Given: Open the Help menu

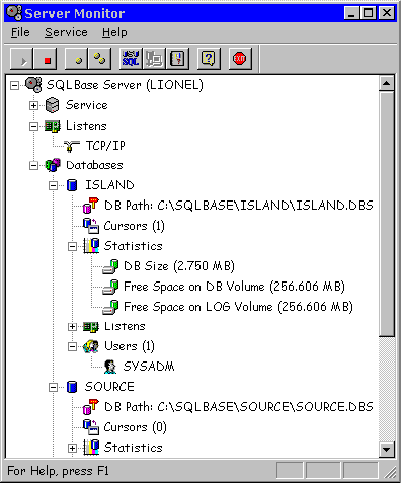Looking at the screenshot, I should (x=115, y=32).
